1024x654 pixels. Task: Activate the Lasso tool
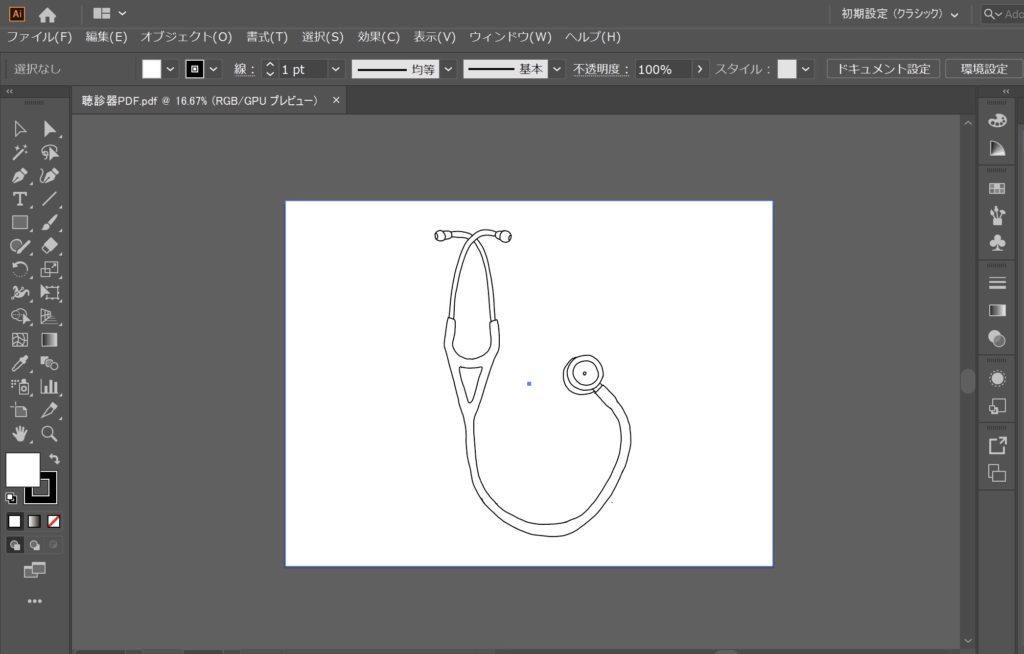pos(50,152)
